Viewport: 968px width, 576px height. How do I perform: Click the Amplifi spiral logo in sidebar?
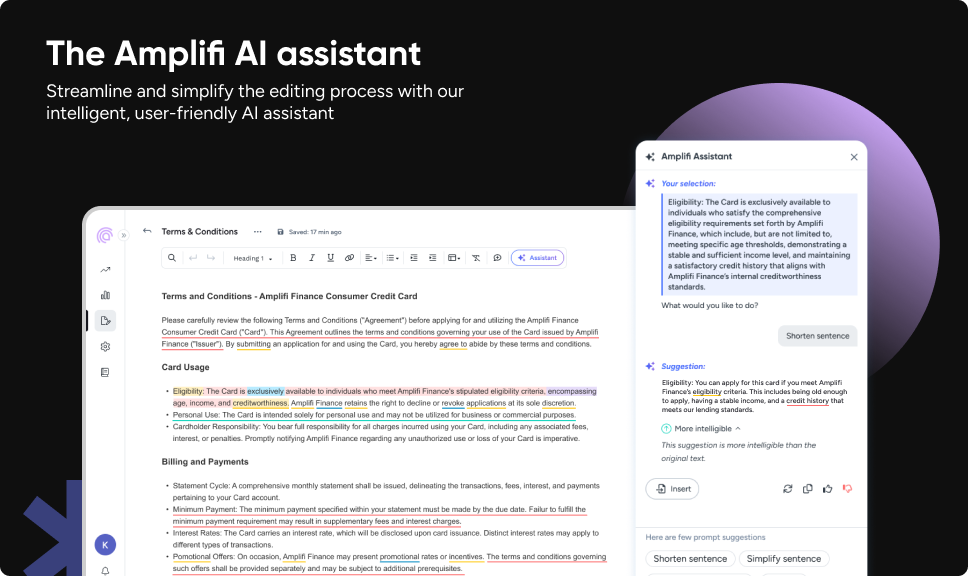tap(105, 235)
